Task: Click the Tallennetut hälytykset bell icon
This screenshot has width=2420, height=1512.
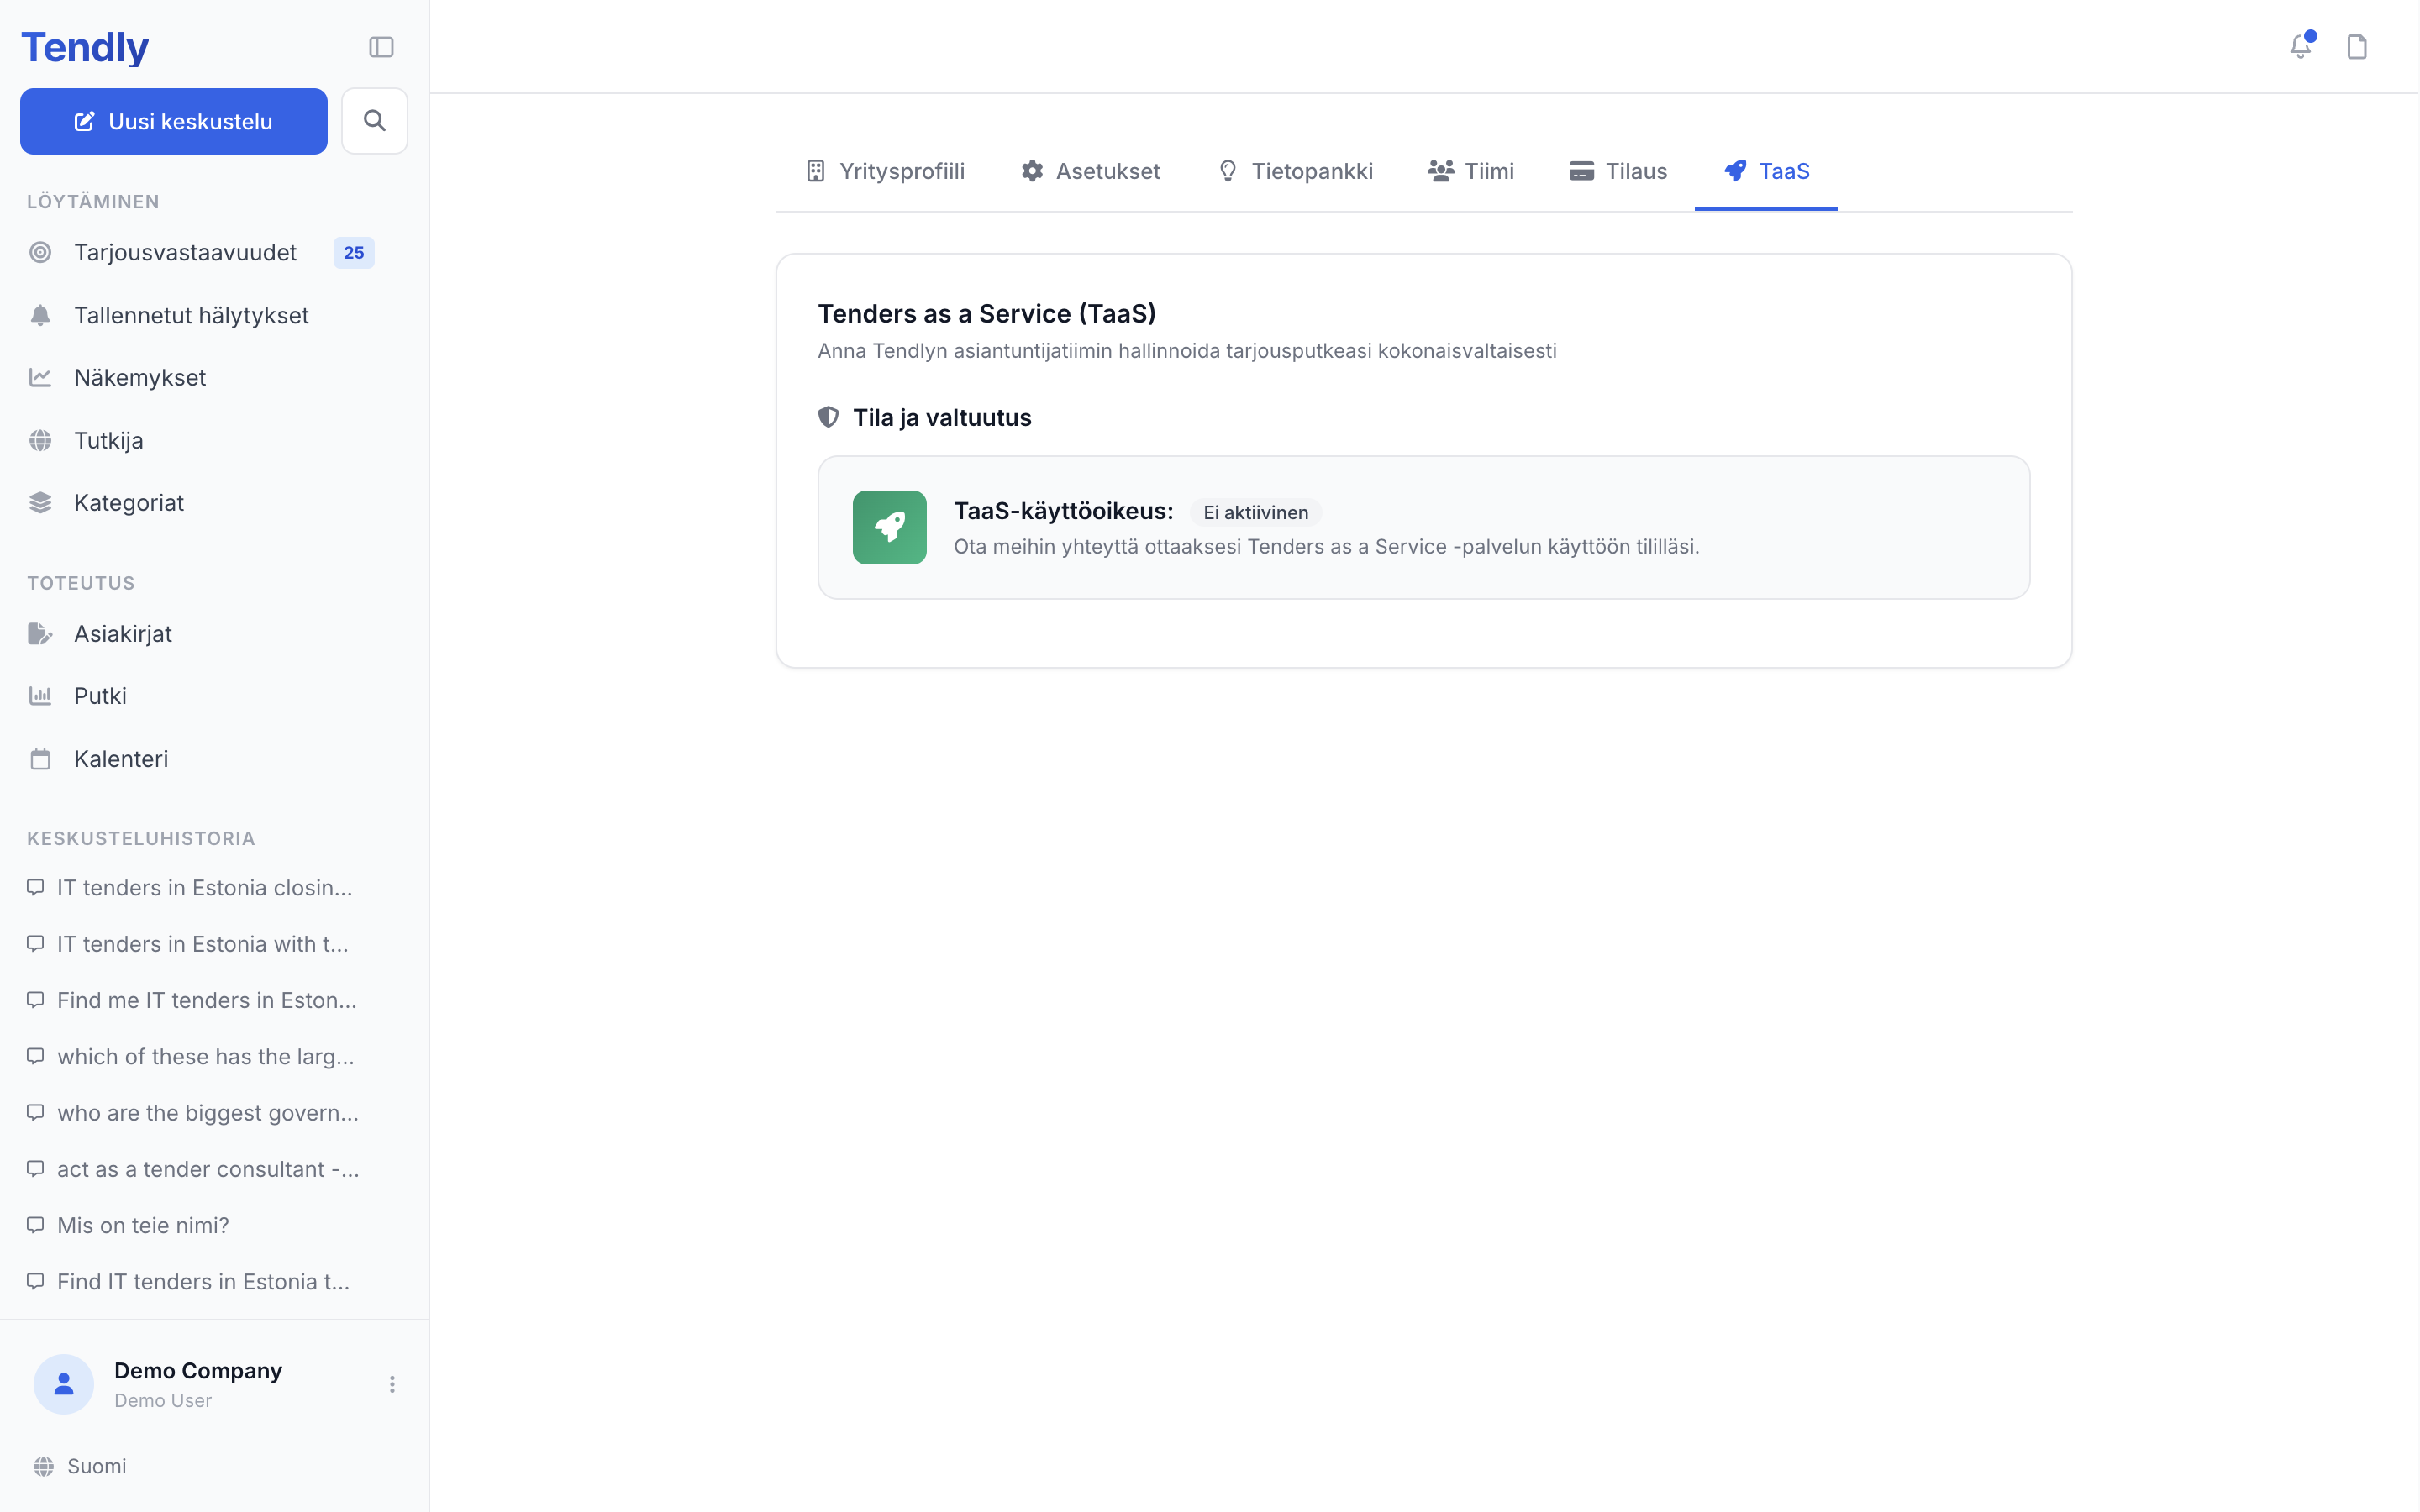Action: tap(40, 315)
